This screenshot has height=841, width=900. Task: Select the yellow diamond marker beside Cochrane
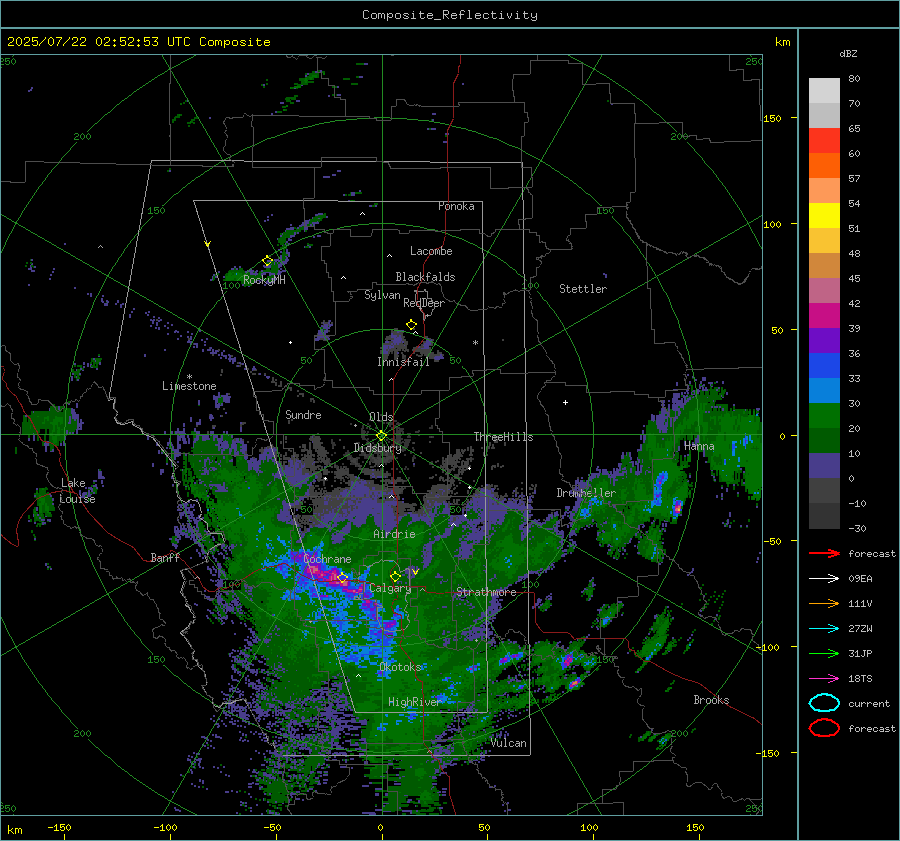coord(343,578)
